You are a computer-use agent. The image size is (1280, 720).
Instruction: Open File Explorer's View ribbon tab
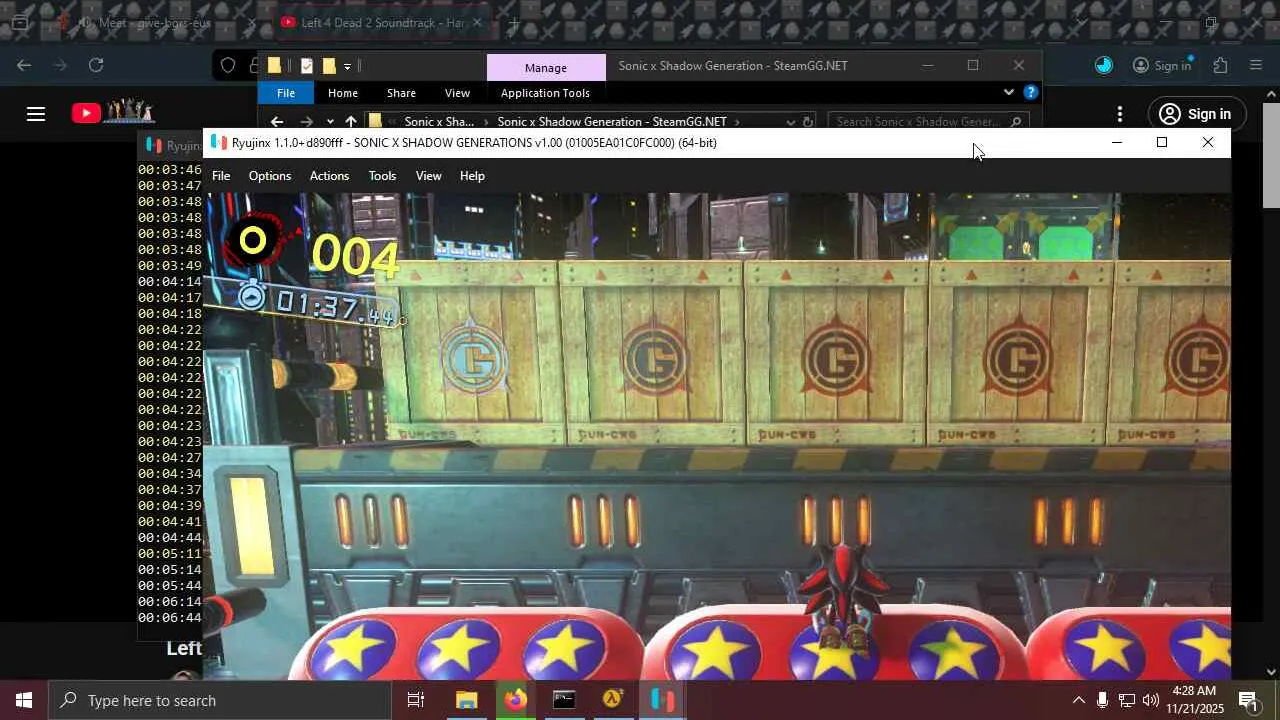click(x=457, y=93)
